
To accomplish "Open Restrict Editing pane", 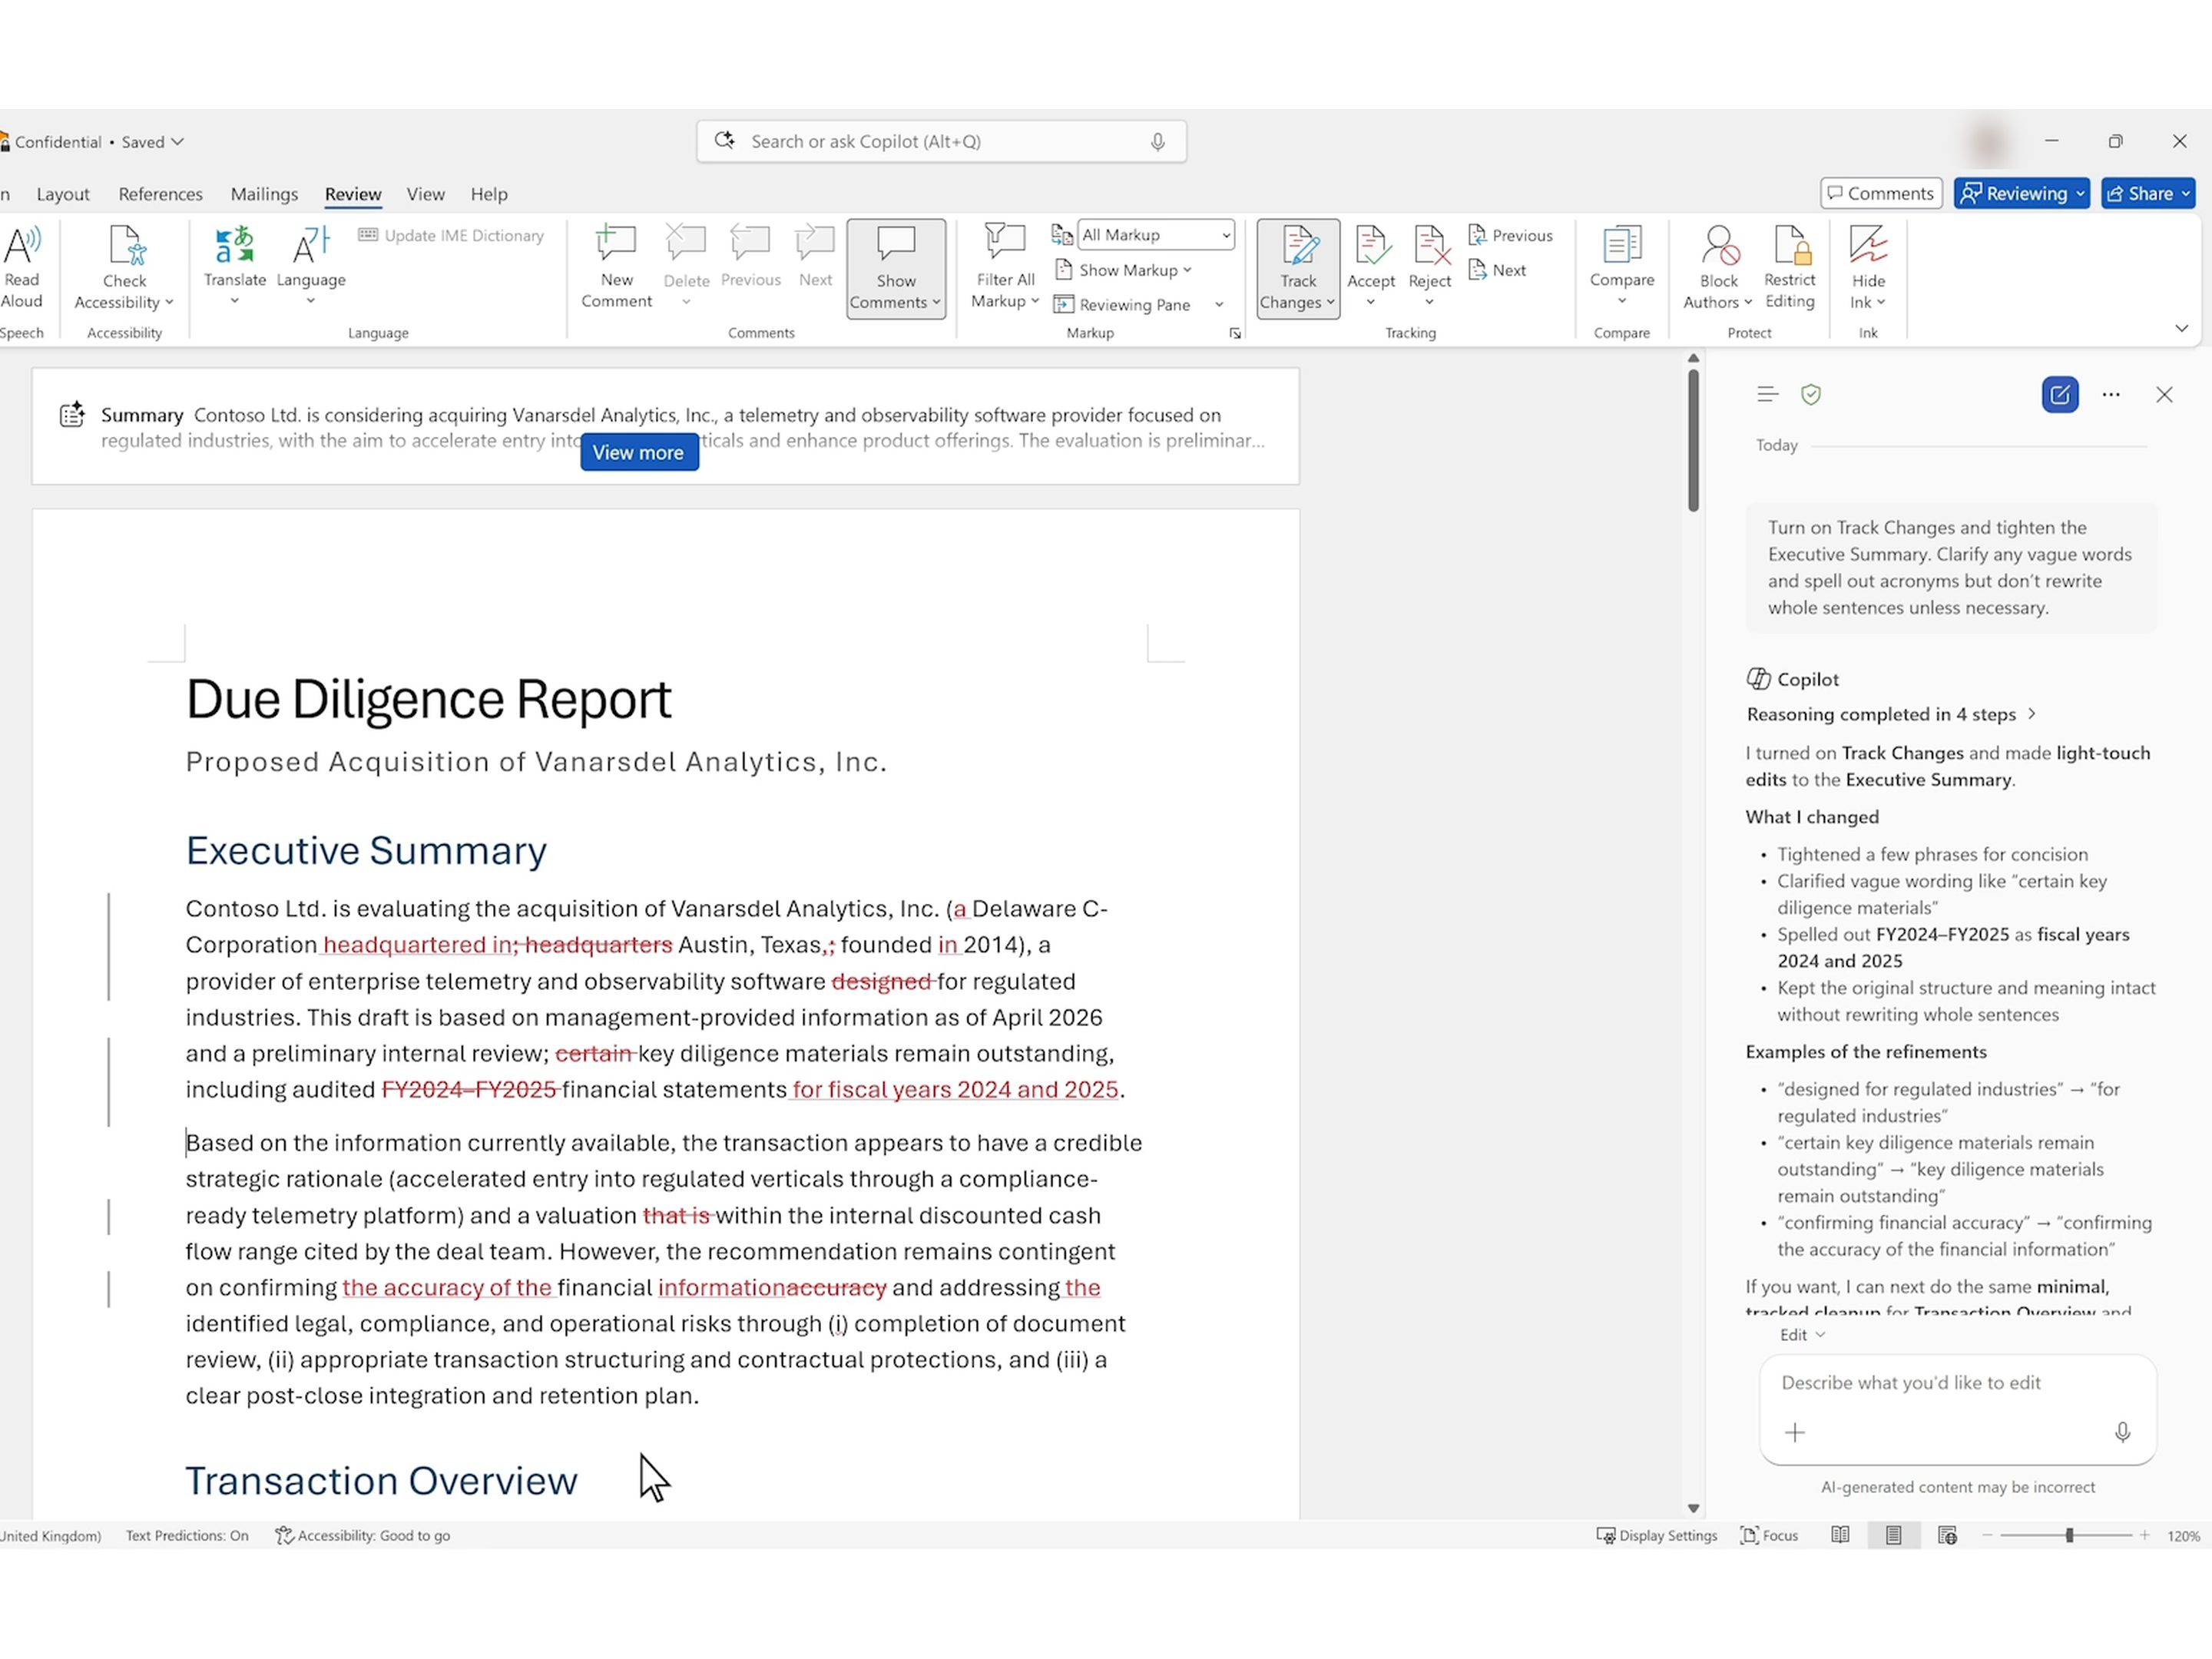I will click(x=1789, y=266).
